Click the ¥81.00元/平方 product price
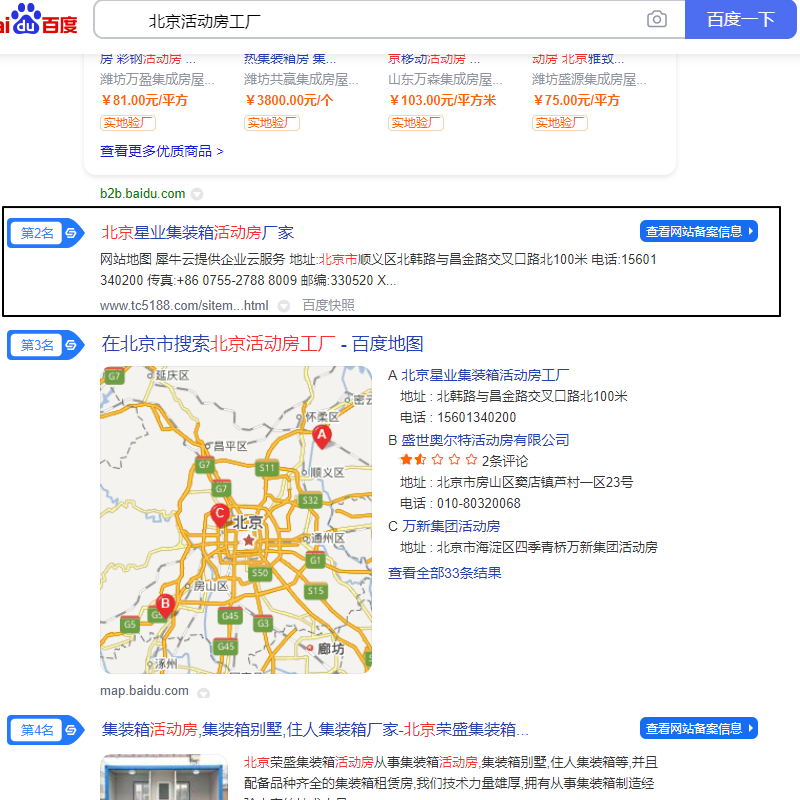 tap(144, 100)
